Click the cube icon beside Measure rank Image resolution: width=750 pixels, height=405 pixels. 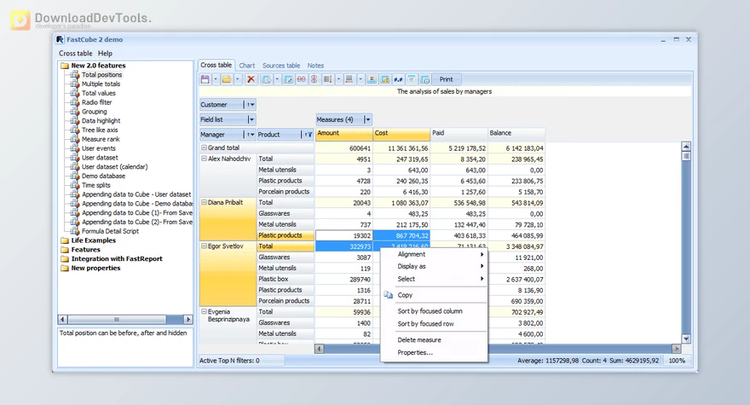coord(75,139)
